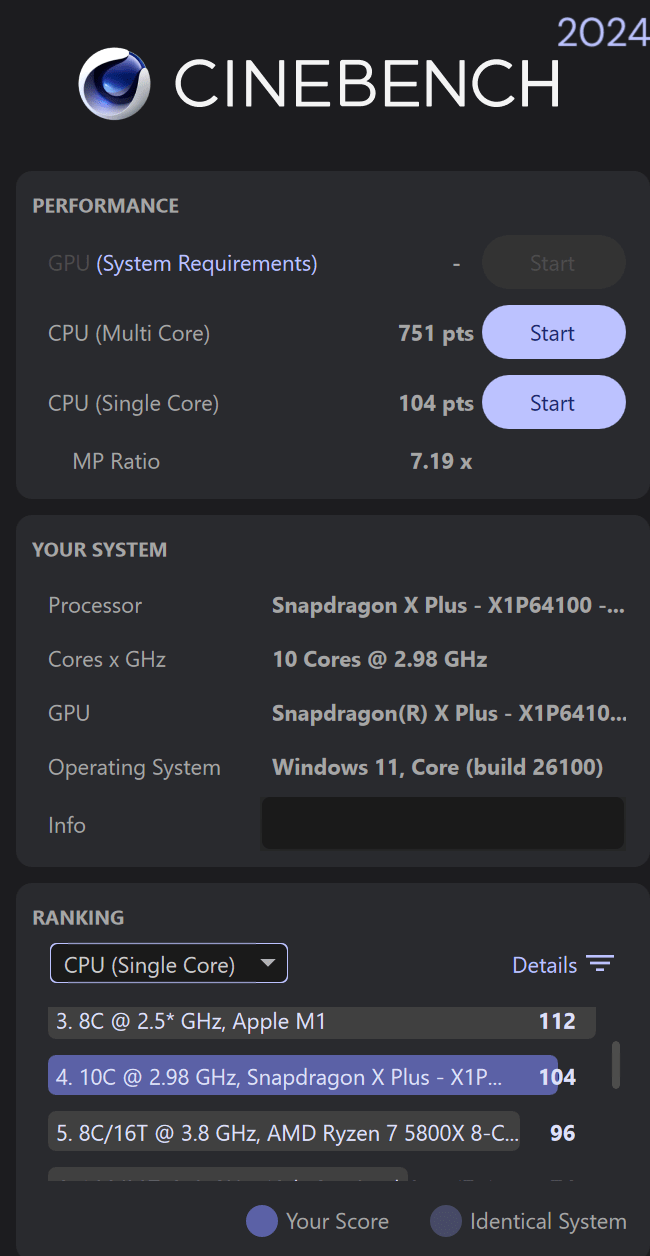Open the CPU (Single Core) ranking dropdown
650x1256 pixels.
[169, 964]
